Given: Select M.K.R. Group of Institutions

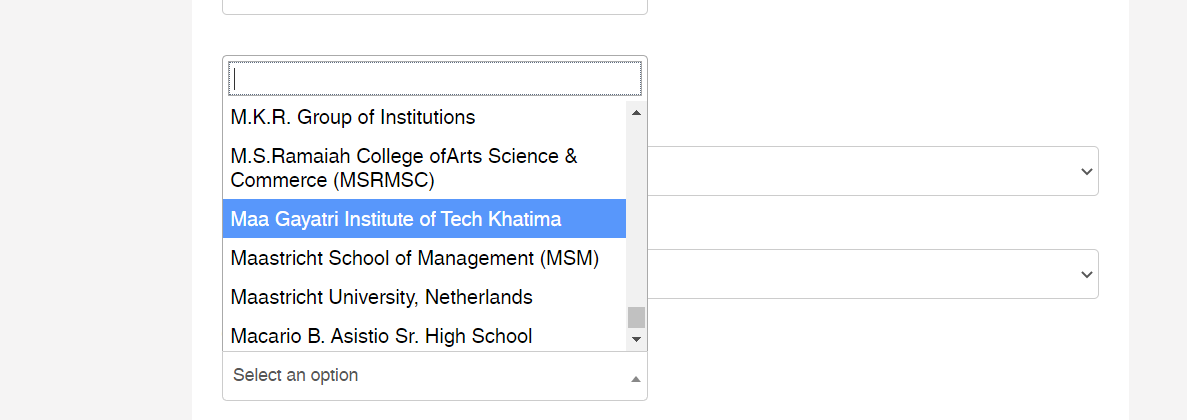Looking at the screenshot, I should point(352,117).
